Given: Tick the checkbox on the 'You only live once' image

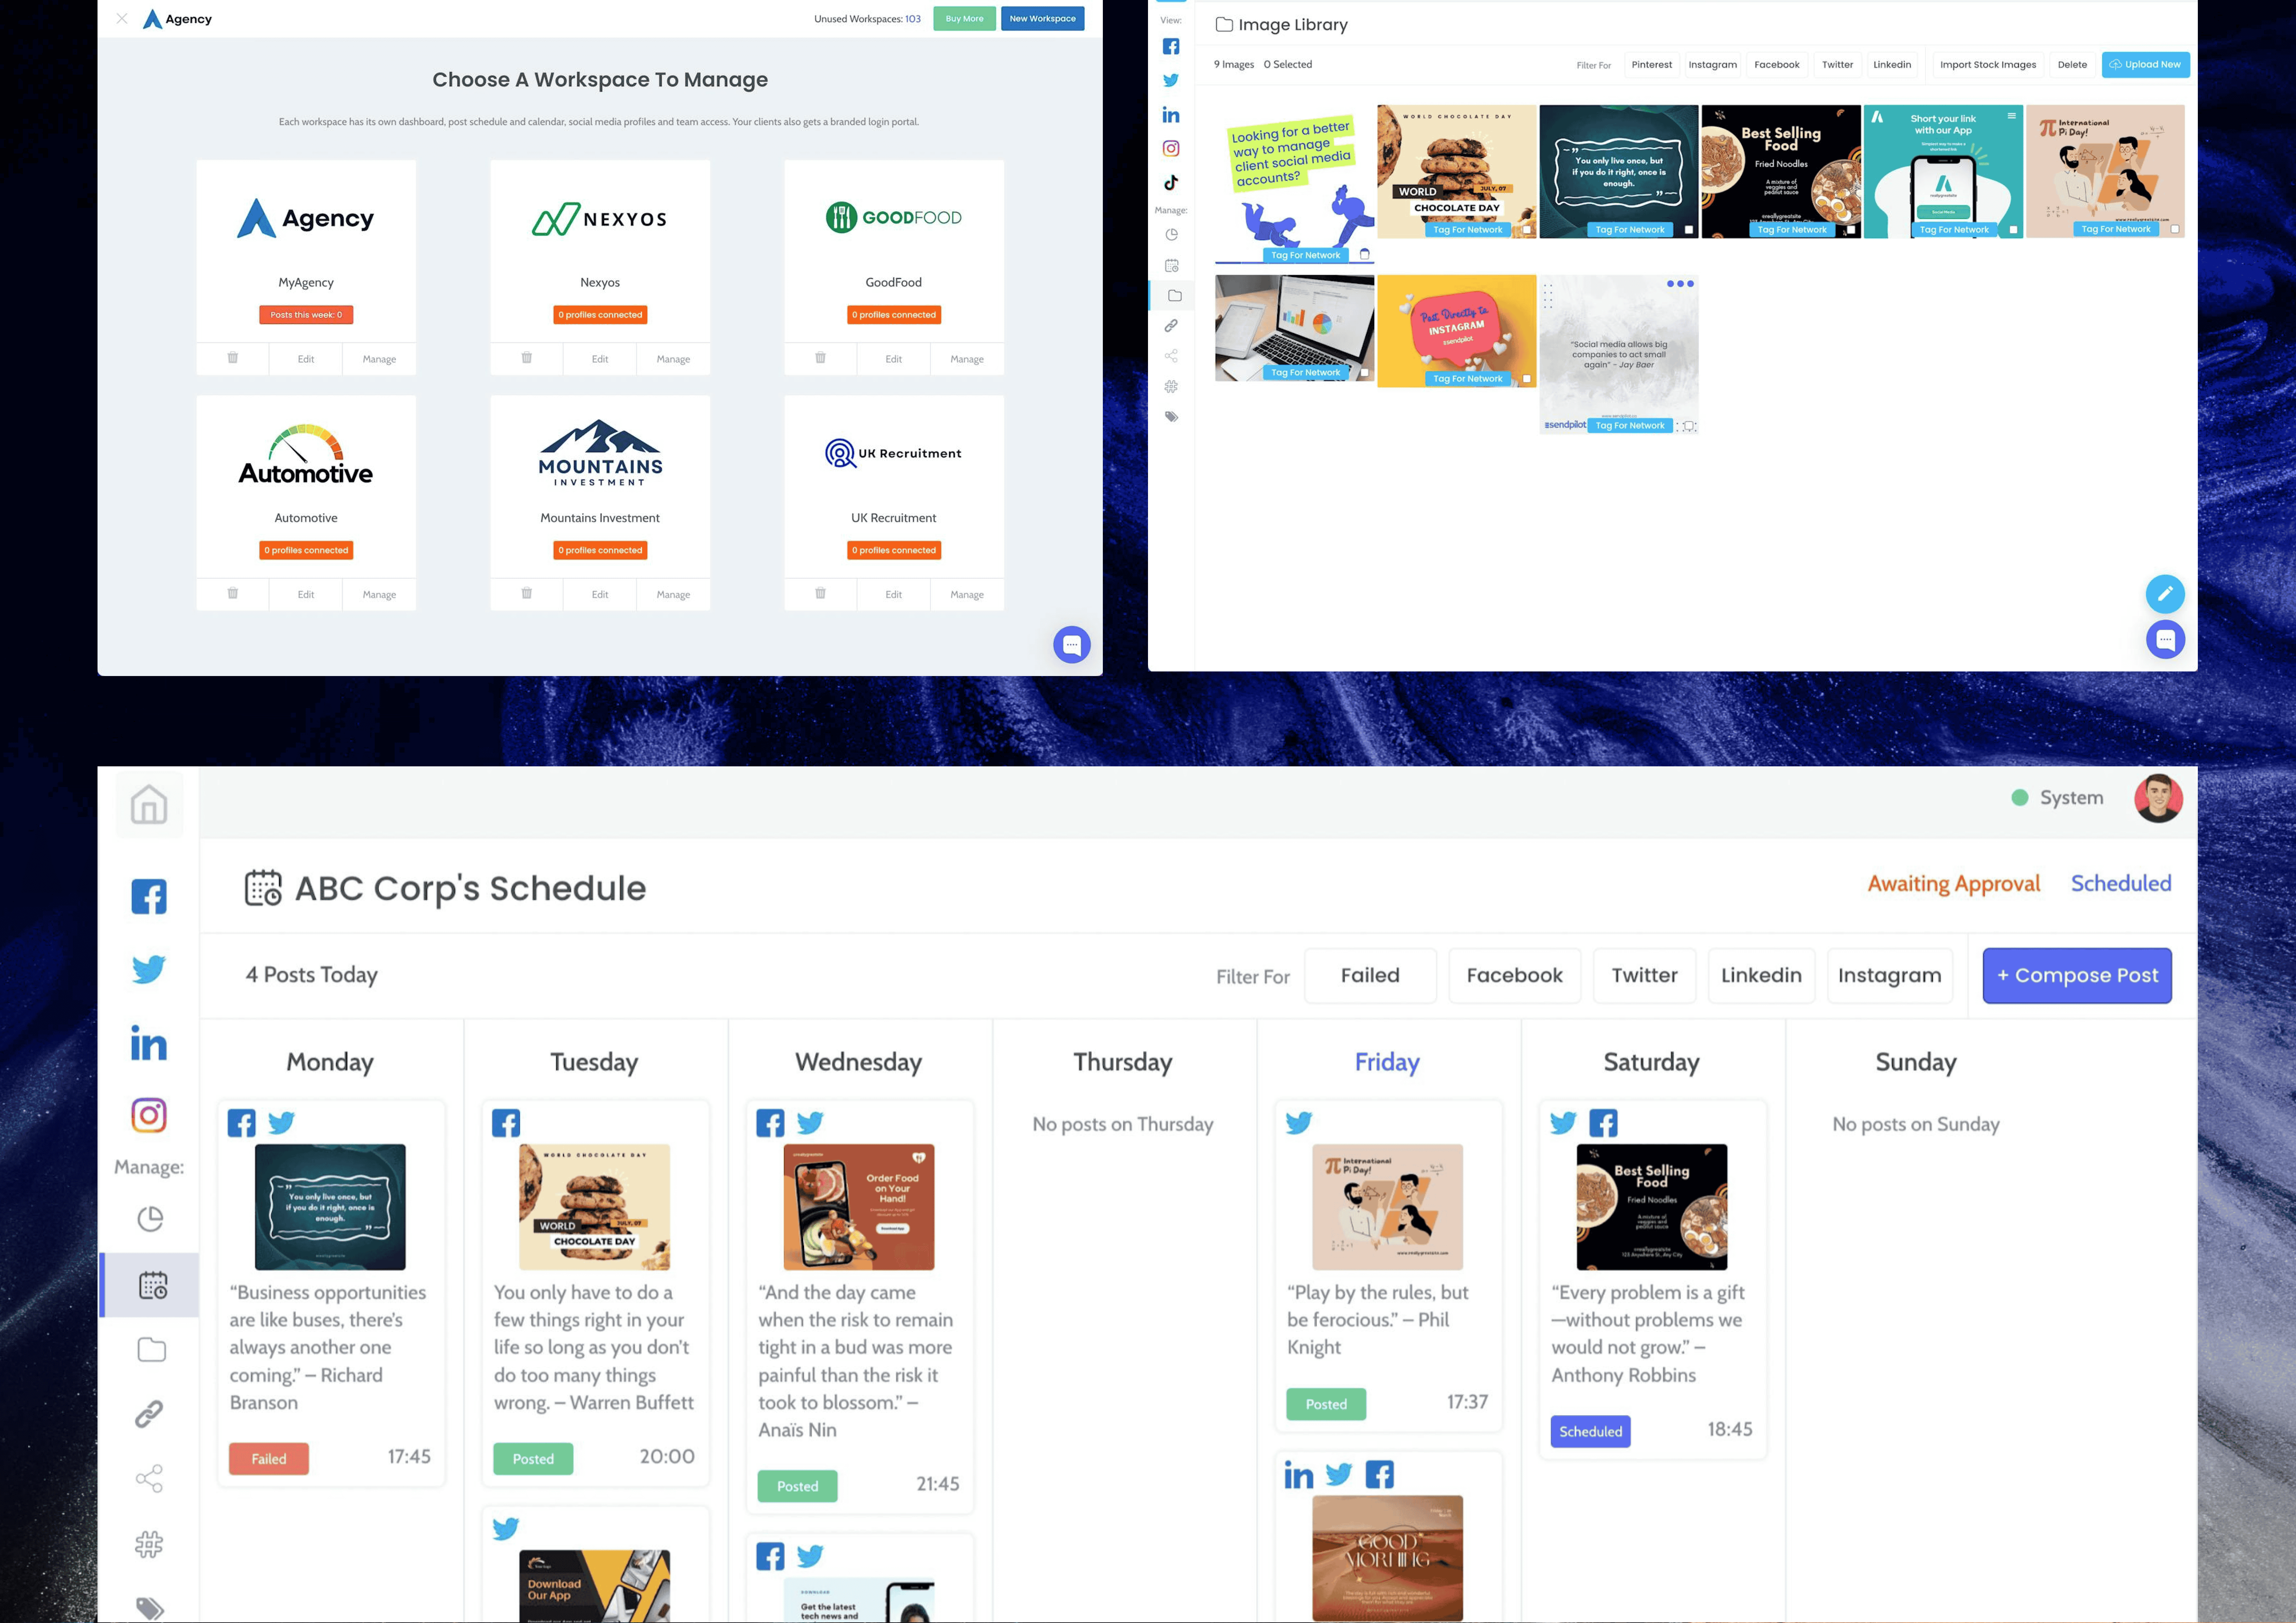Looking at the screenshot, I should [1689, 230].
